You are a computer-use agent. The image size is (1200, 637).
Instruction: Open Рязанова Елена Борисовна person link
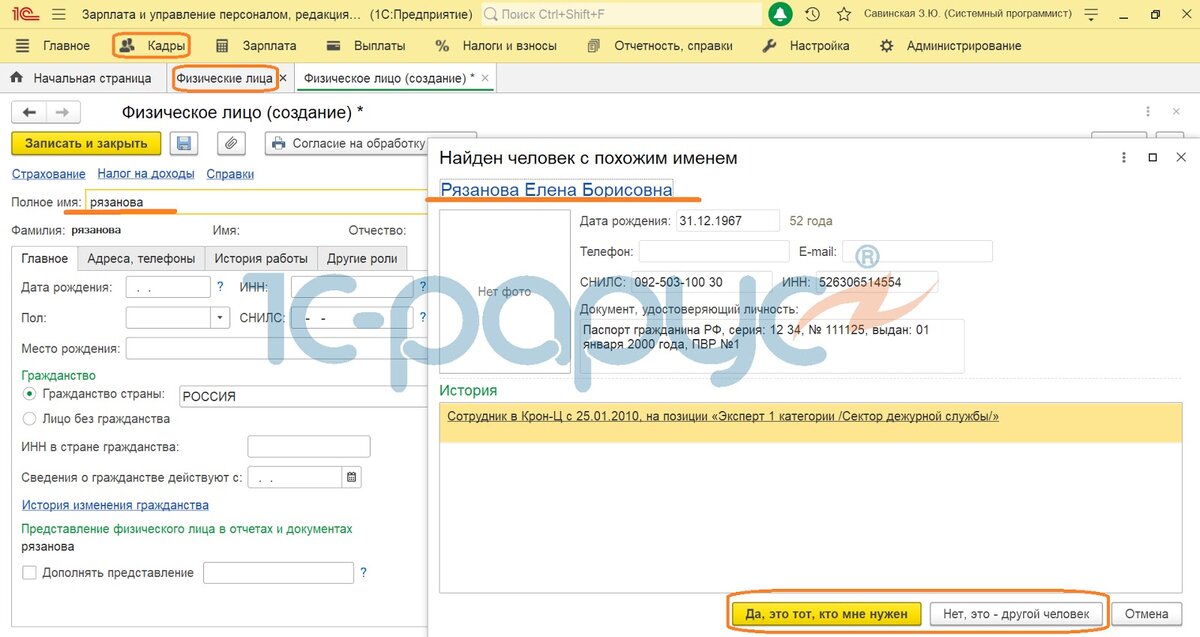click(556, 189)
